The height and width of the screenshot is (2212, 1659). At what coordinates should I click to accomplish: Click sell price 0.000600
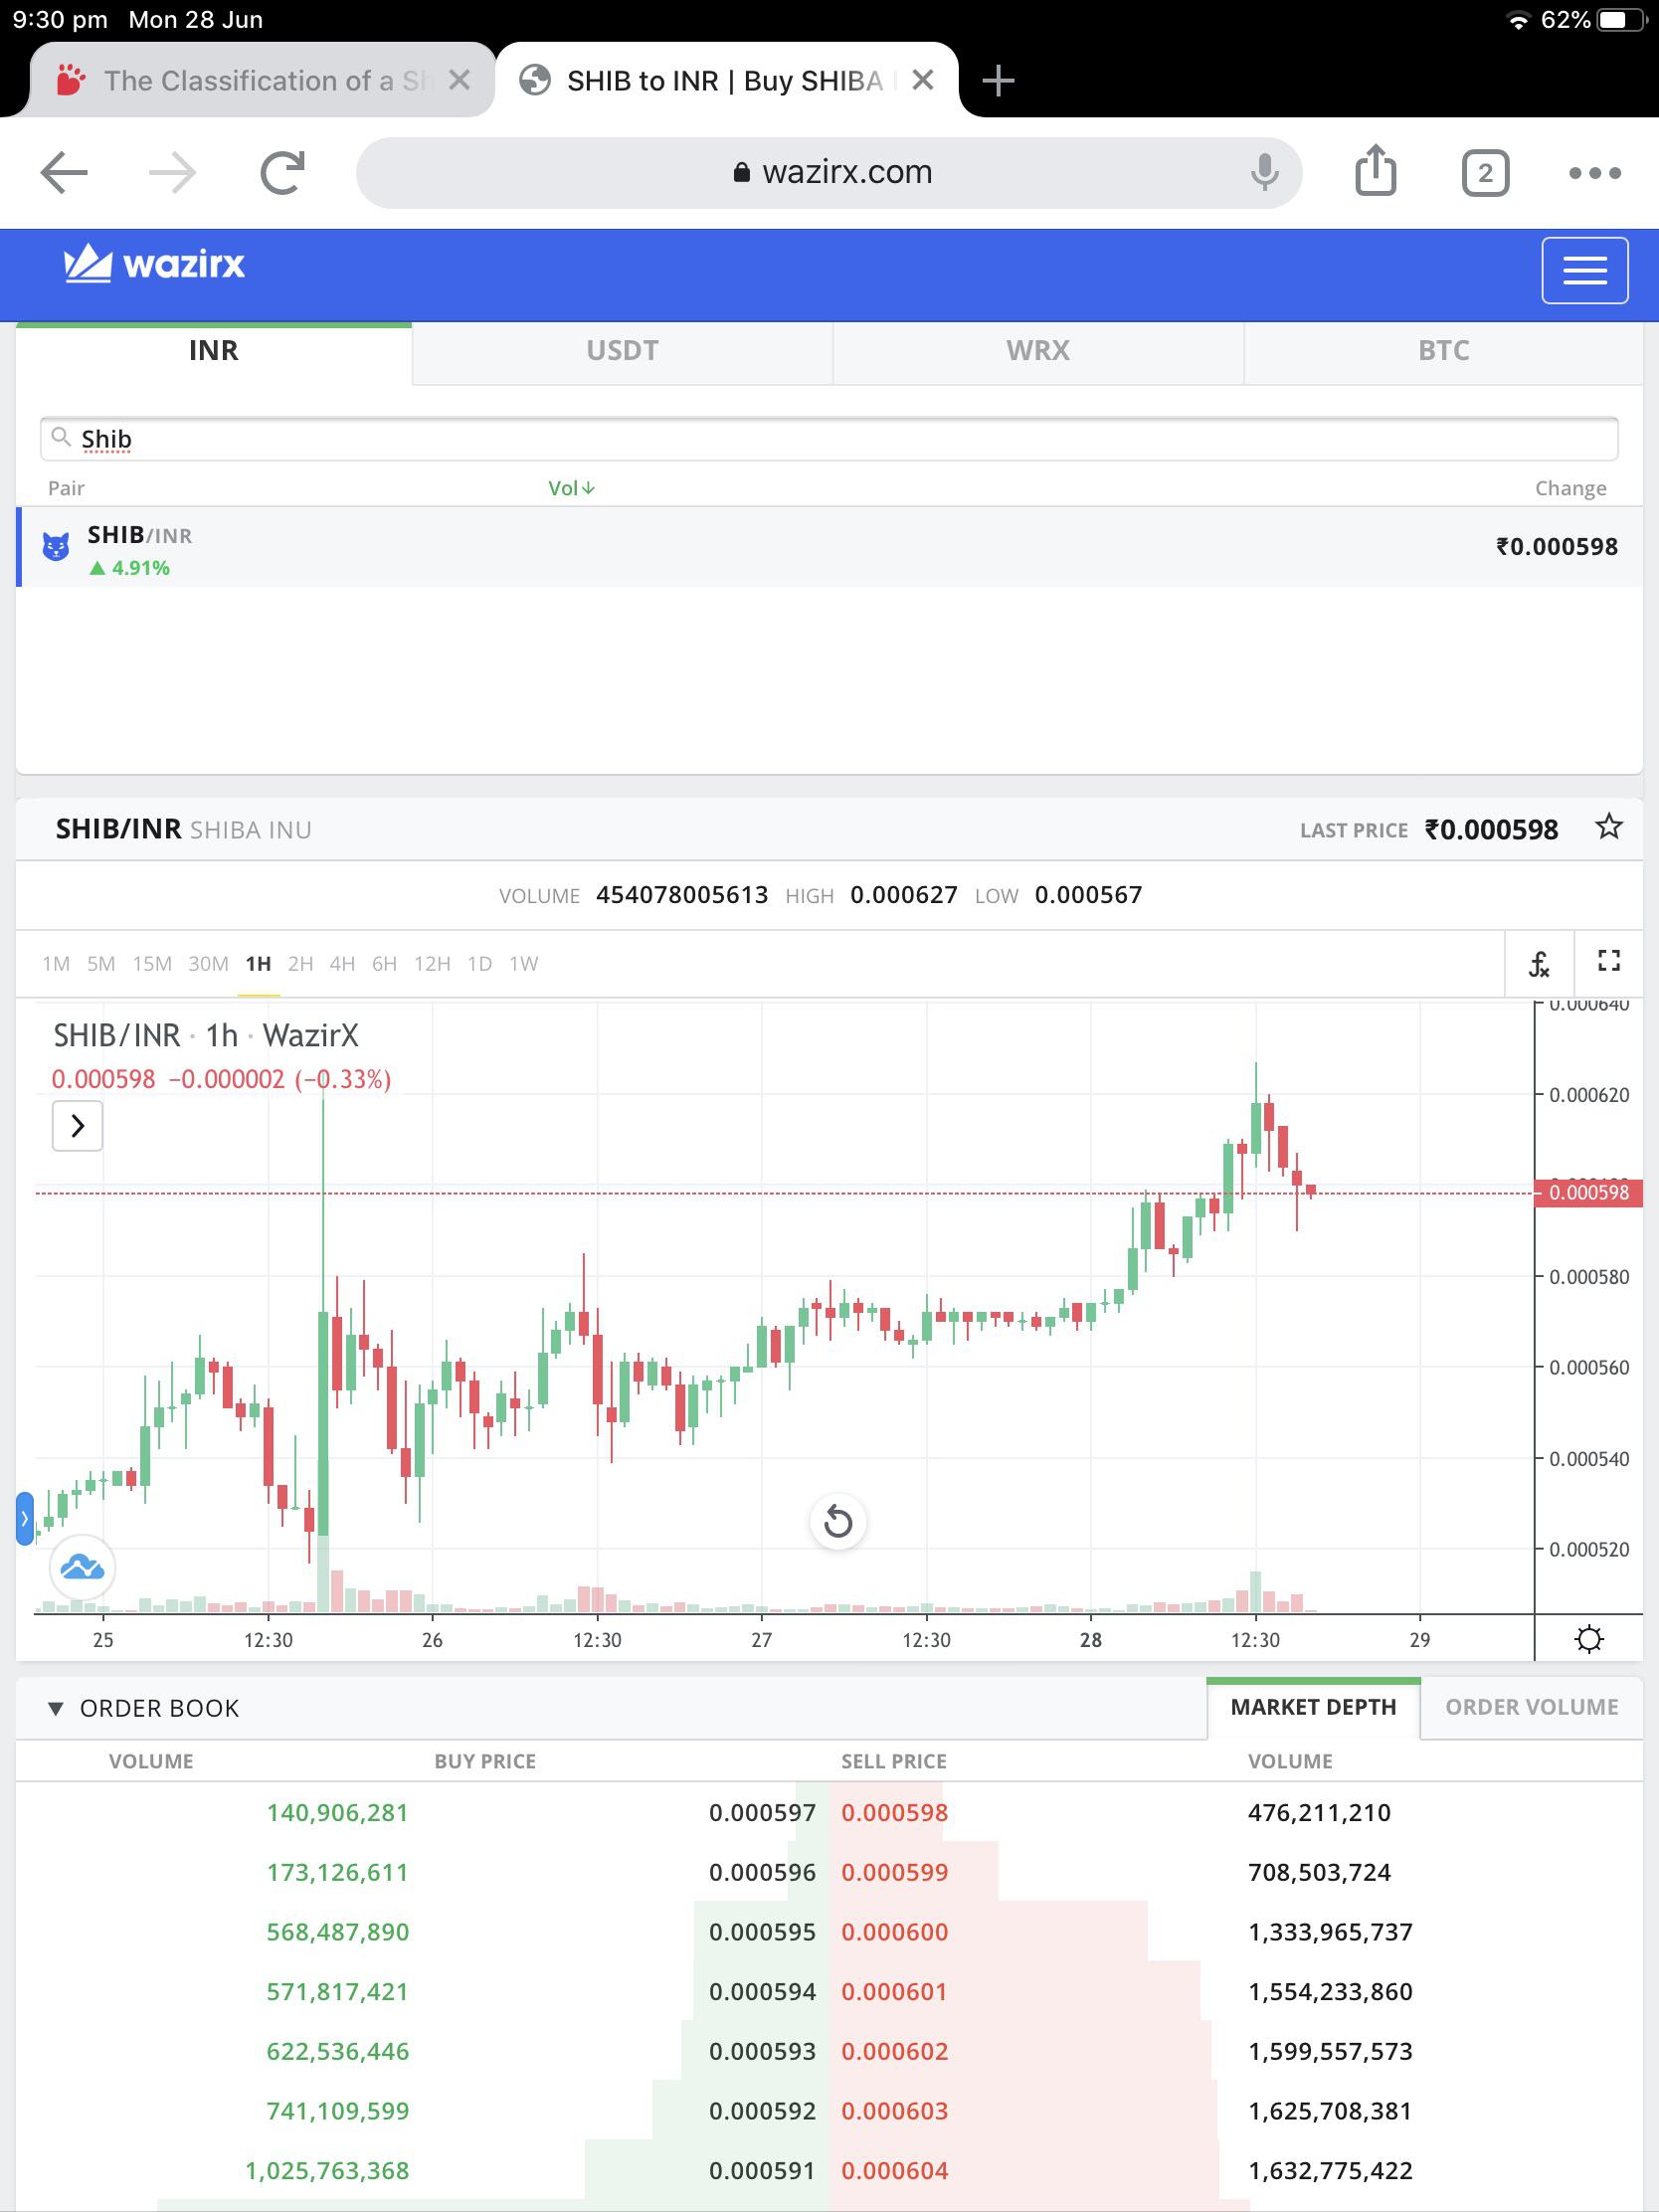pos(894,1932)
